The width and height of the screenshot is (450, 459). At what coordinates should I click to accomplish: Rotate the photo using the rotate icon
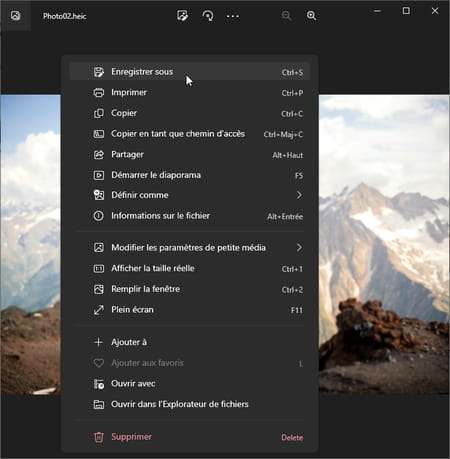208,15
